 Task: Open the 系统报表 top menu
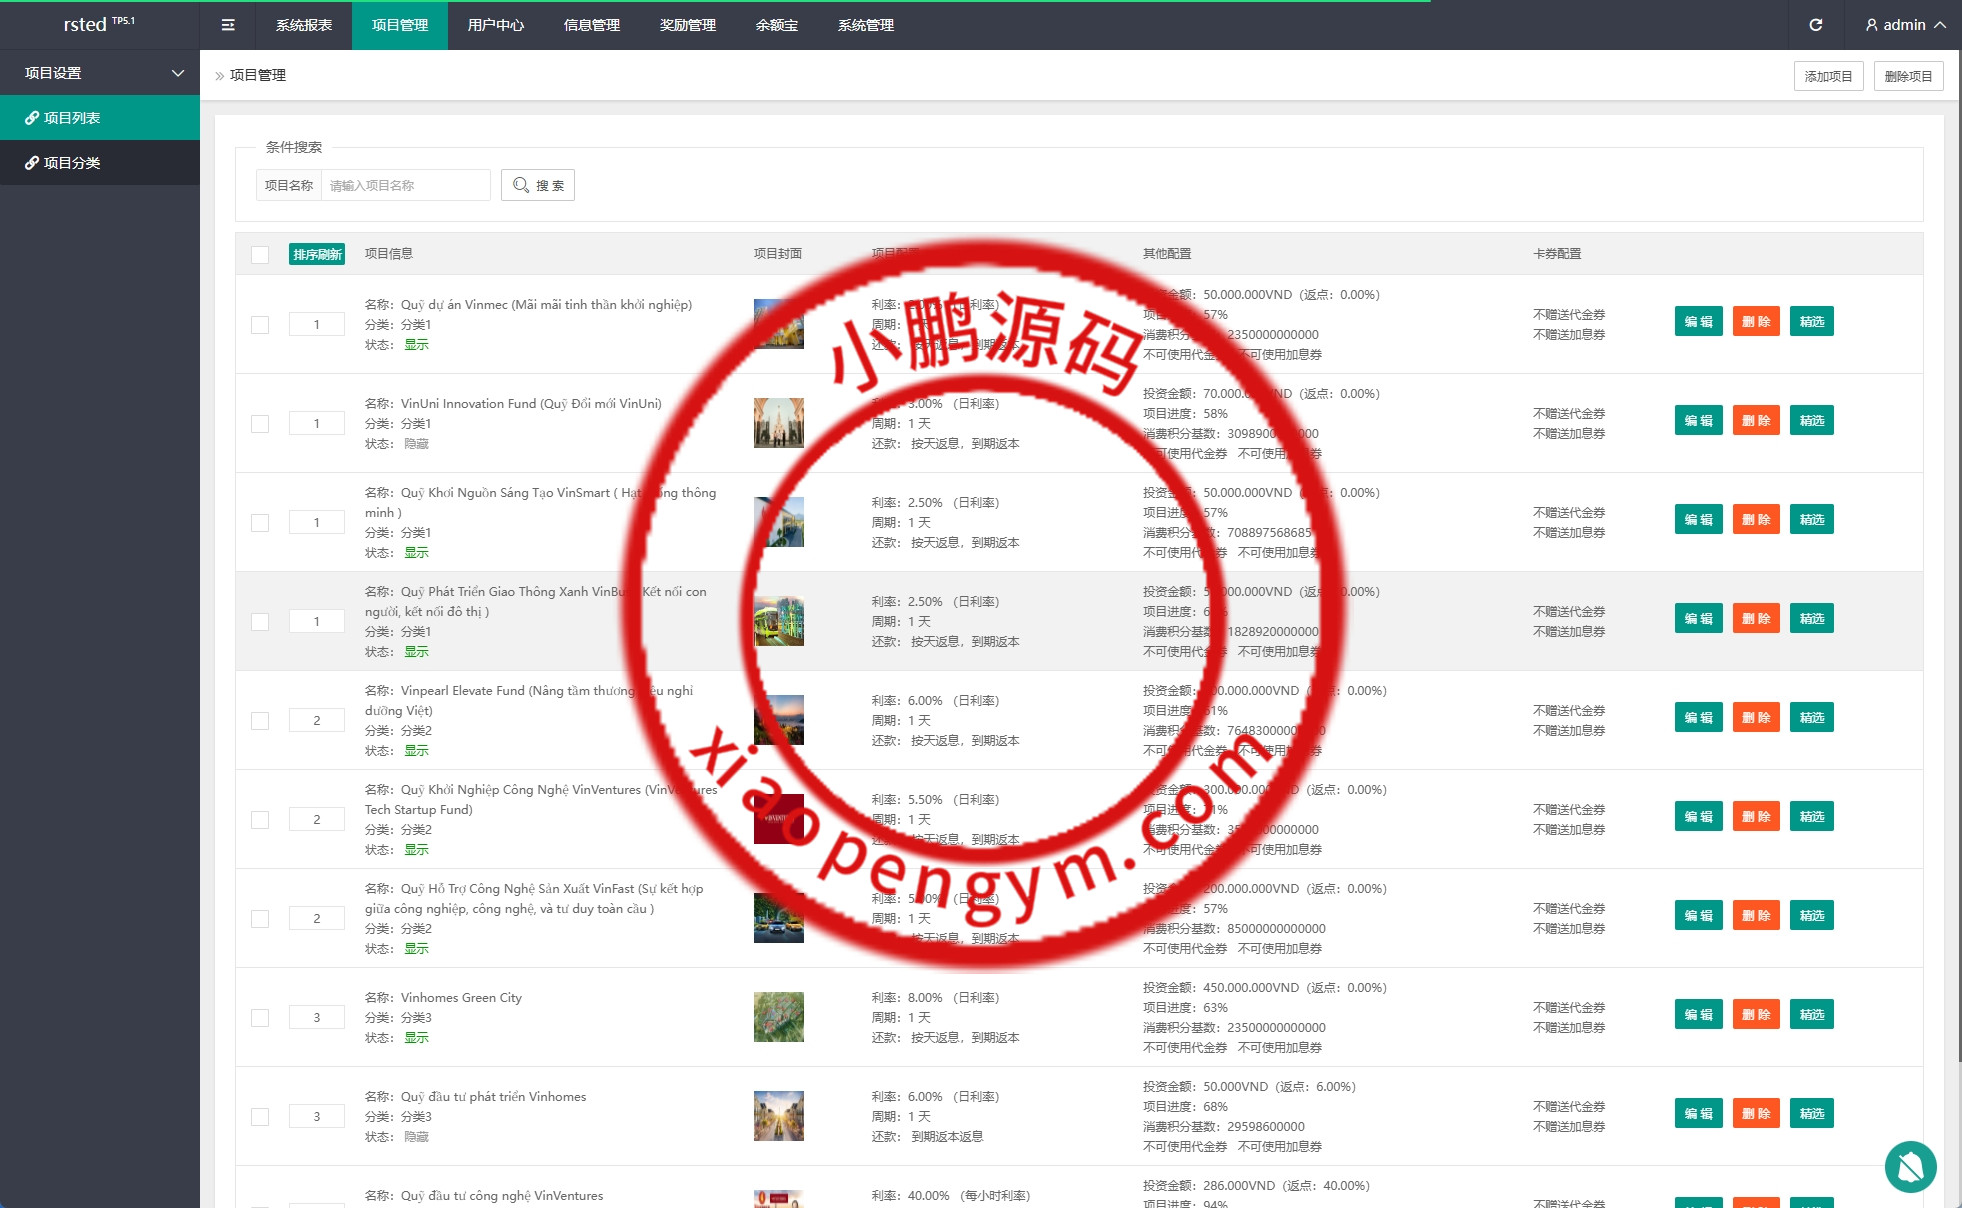pyautogui.click(x=304, y=25)
